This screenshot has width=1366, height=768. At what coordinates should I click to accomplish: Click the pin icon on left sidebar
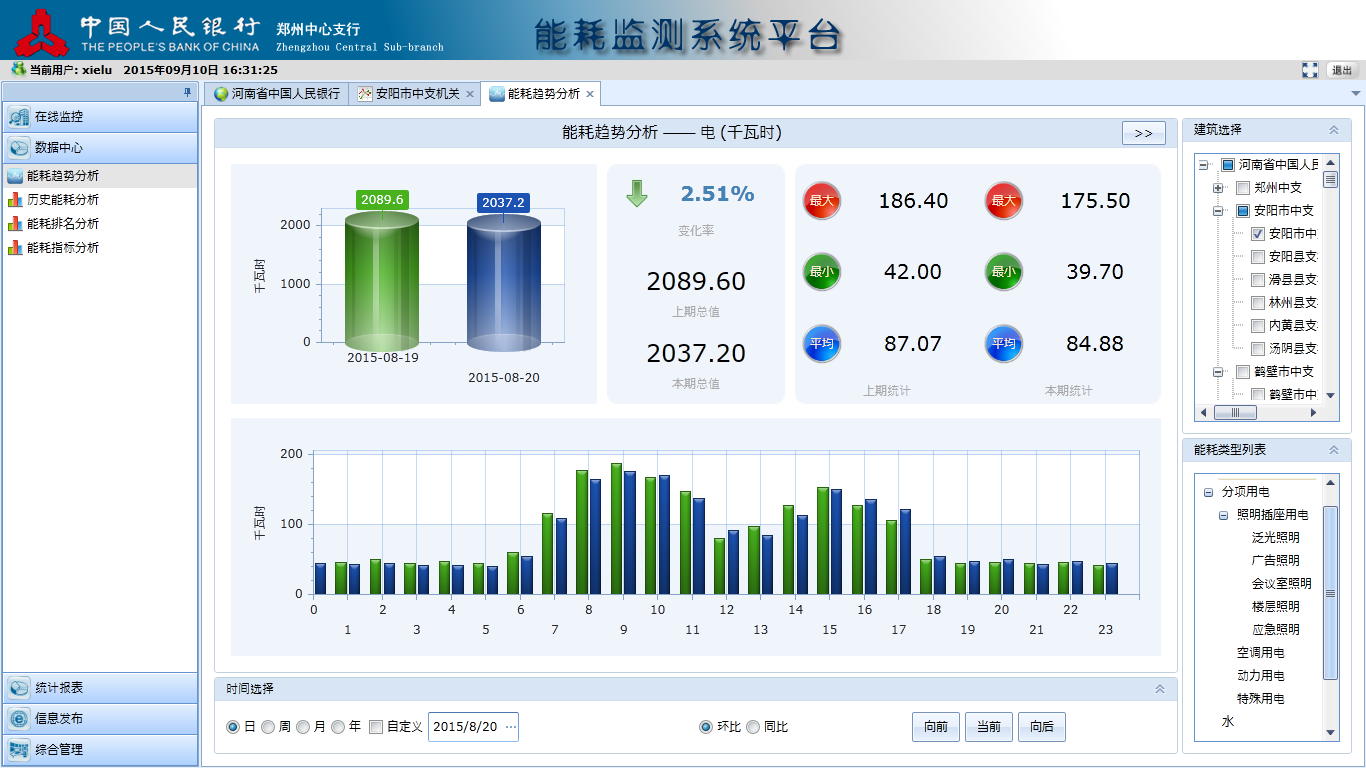(187, 92)
